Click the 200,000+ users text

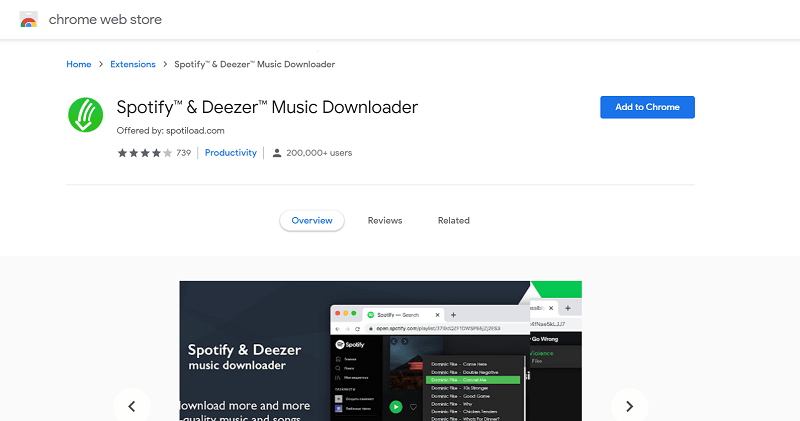[319, 153]
